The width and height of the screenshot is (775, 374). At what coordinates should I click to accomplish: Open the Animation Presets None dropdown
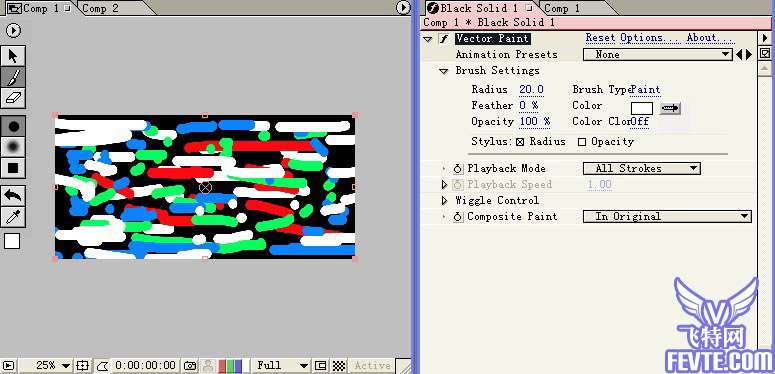point(657,54)
